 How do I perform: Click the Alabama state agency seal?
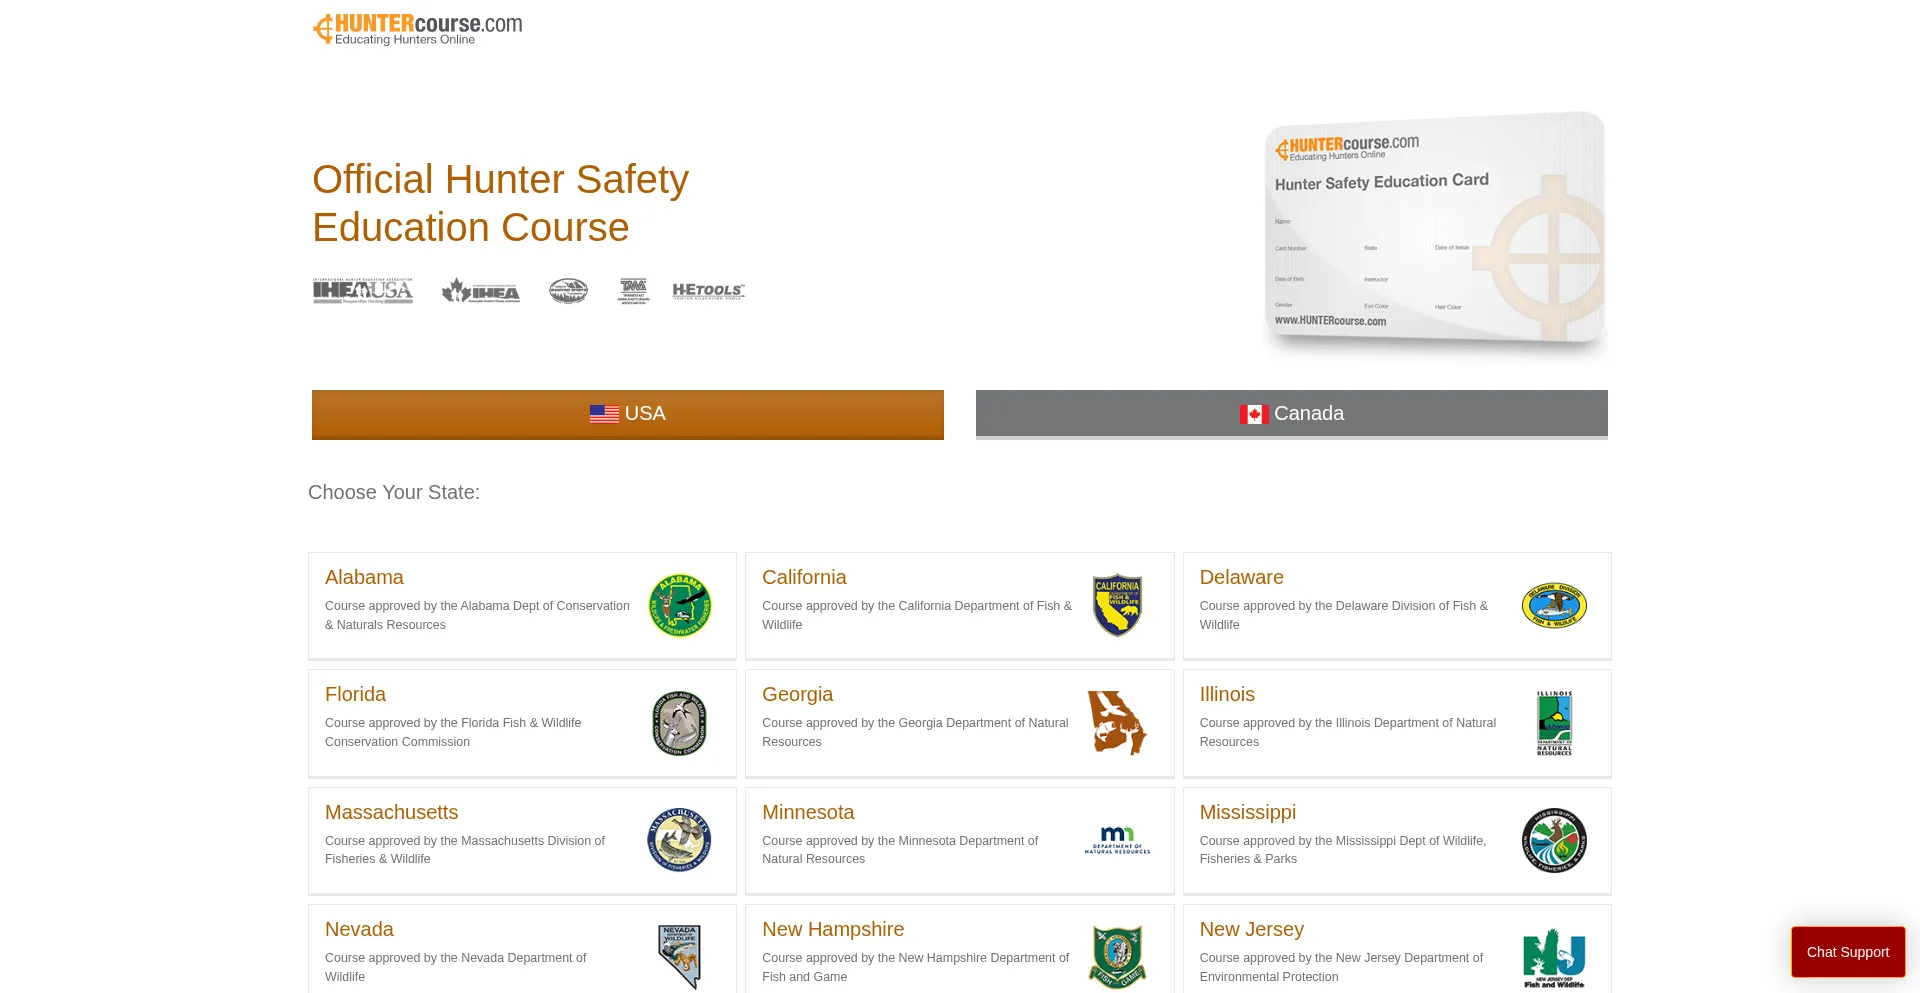(679, 605)
